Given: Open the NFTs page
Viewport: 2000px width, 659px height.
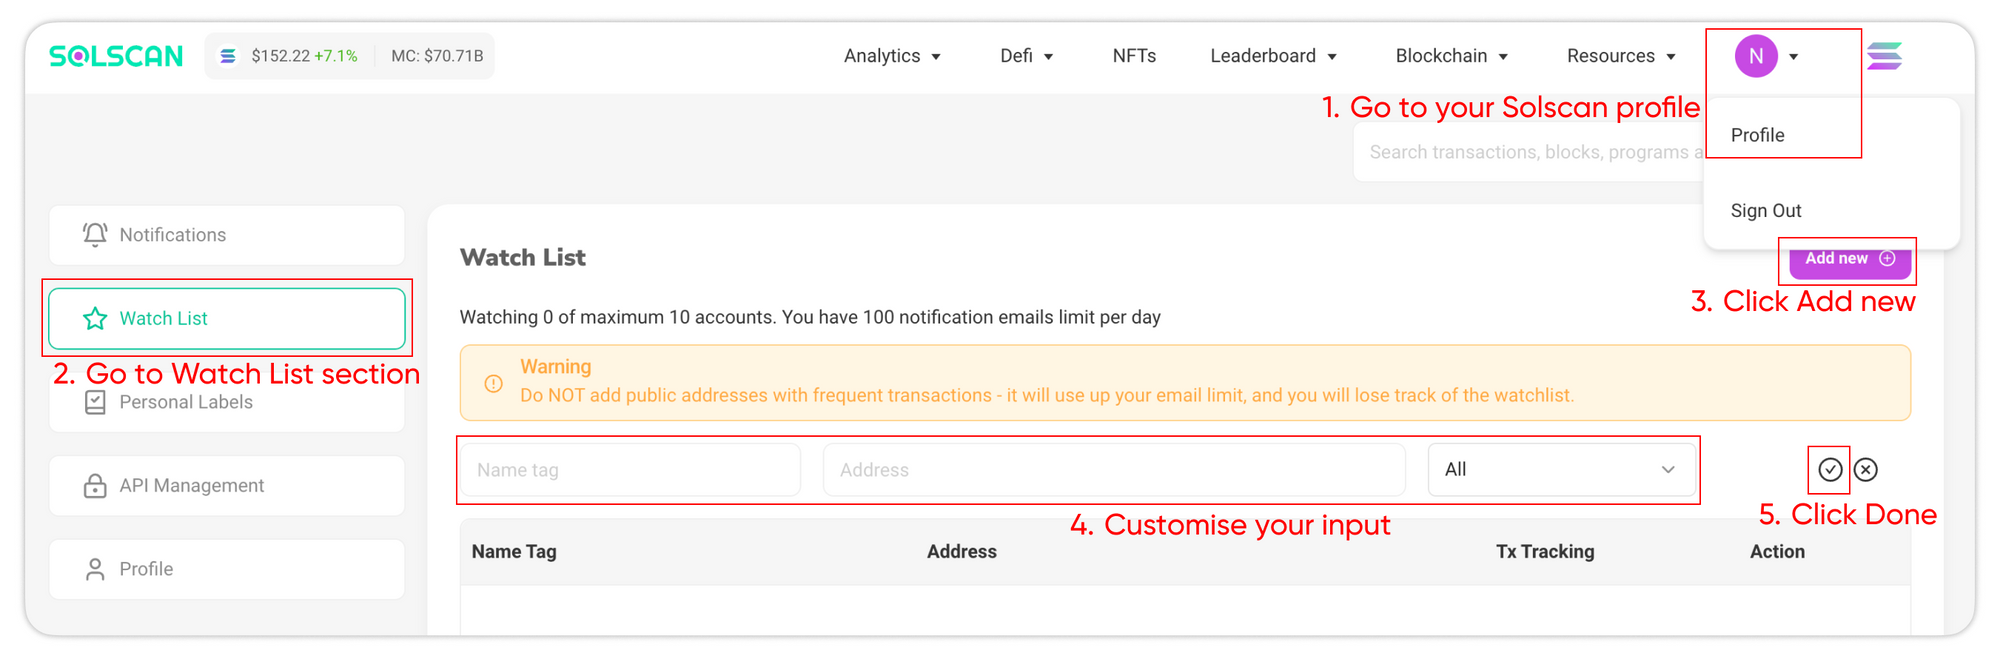Looking at the screenshot, I should tap(1134, 56).
